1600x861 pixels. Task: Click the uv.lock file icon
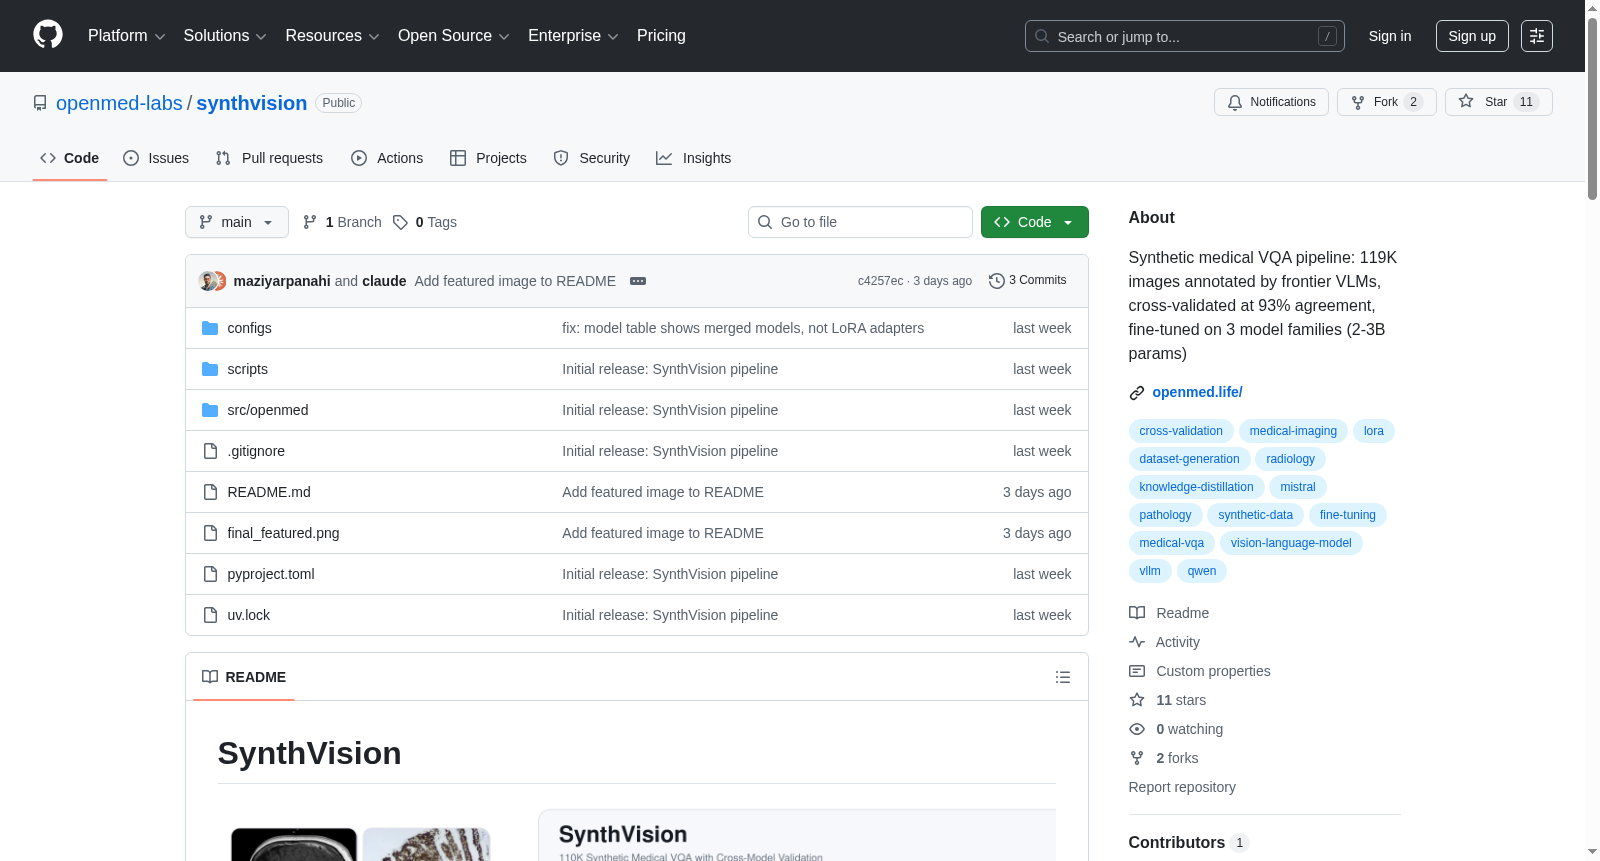coord(210,615)
